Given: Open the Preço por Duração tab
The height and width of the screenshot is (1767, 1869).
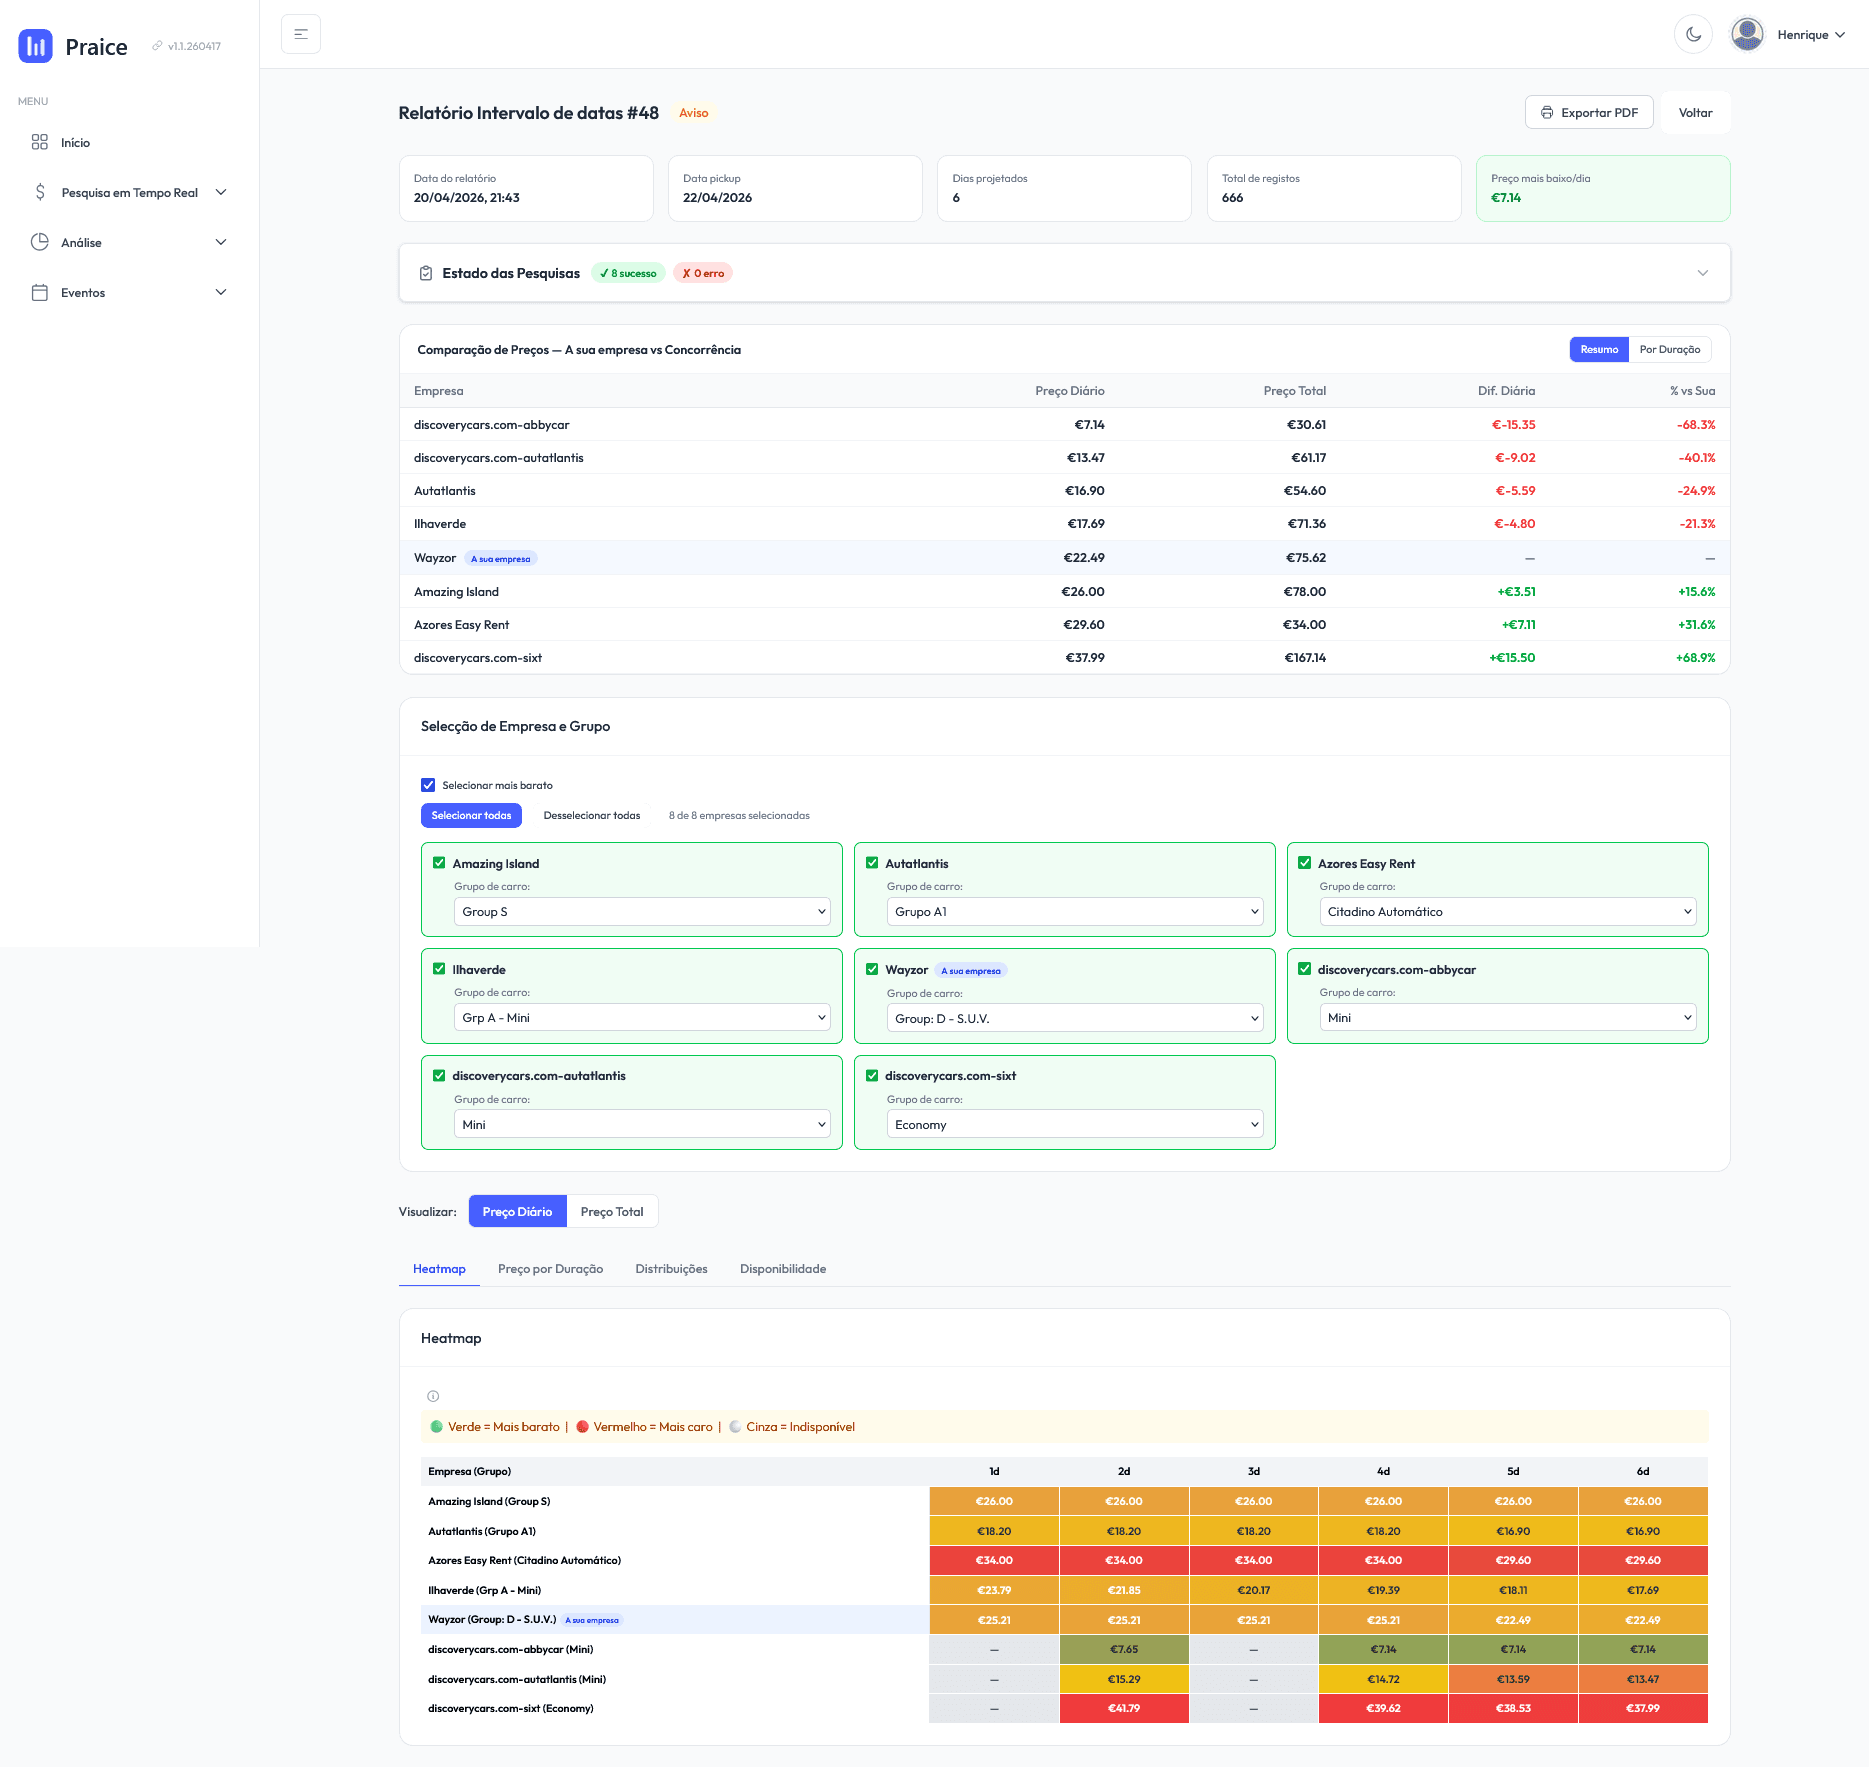Looking at the screenshot, I should click(x=550, y=1269).
